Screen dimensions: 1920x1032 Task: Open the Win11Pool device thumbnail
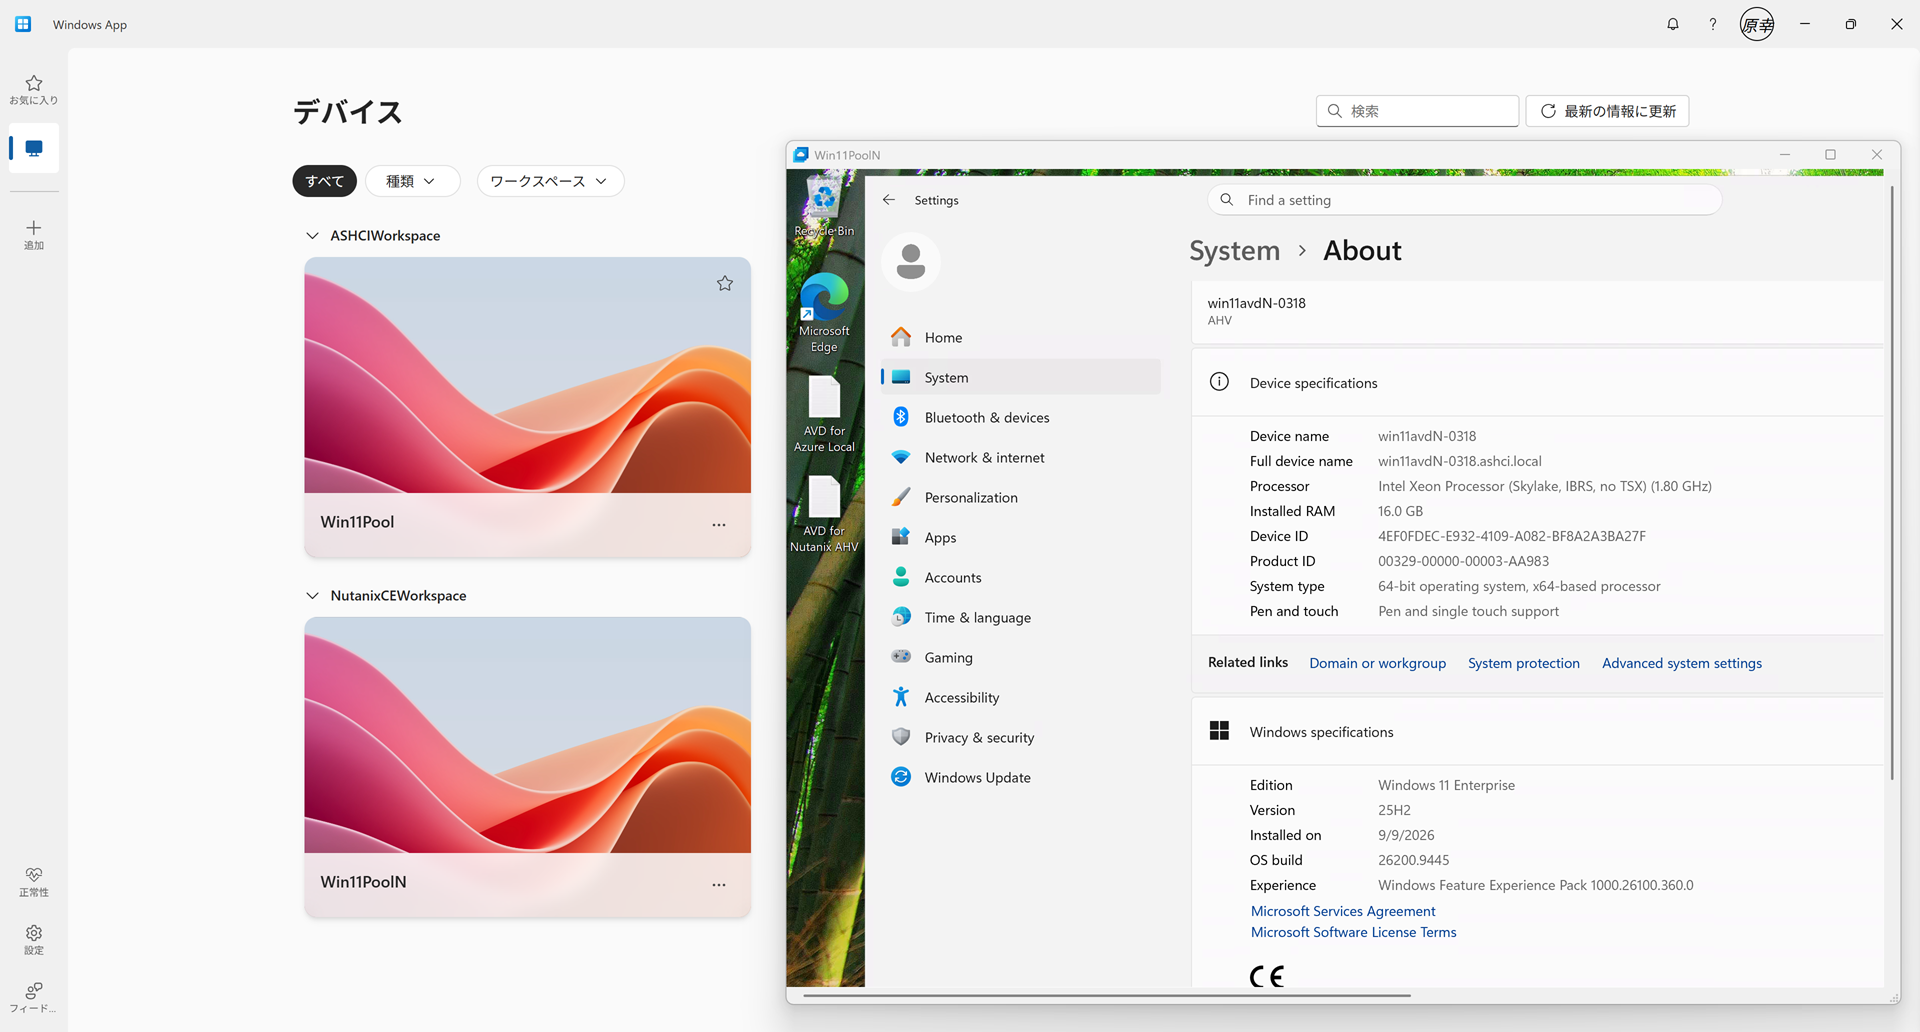[x=528, y=375]
